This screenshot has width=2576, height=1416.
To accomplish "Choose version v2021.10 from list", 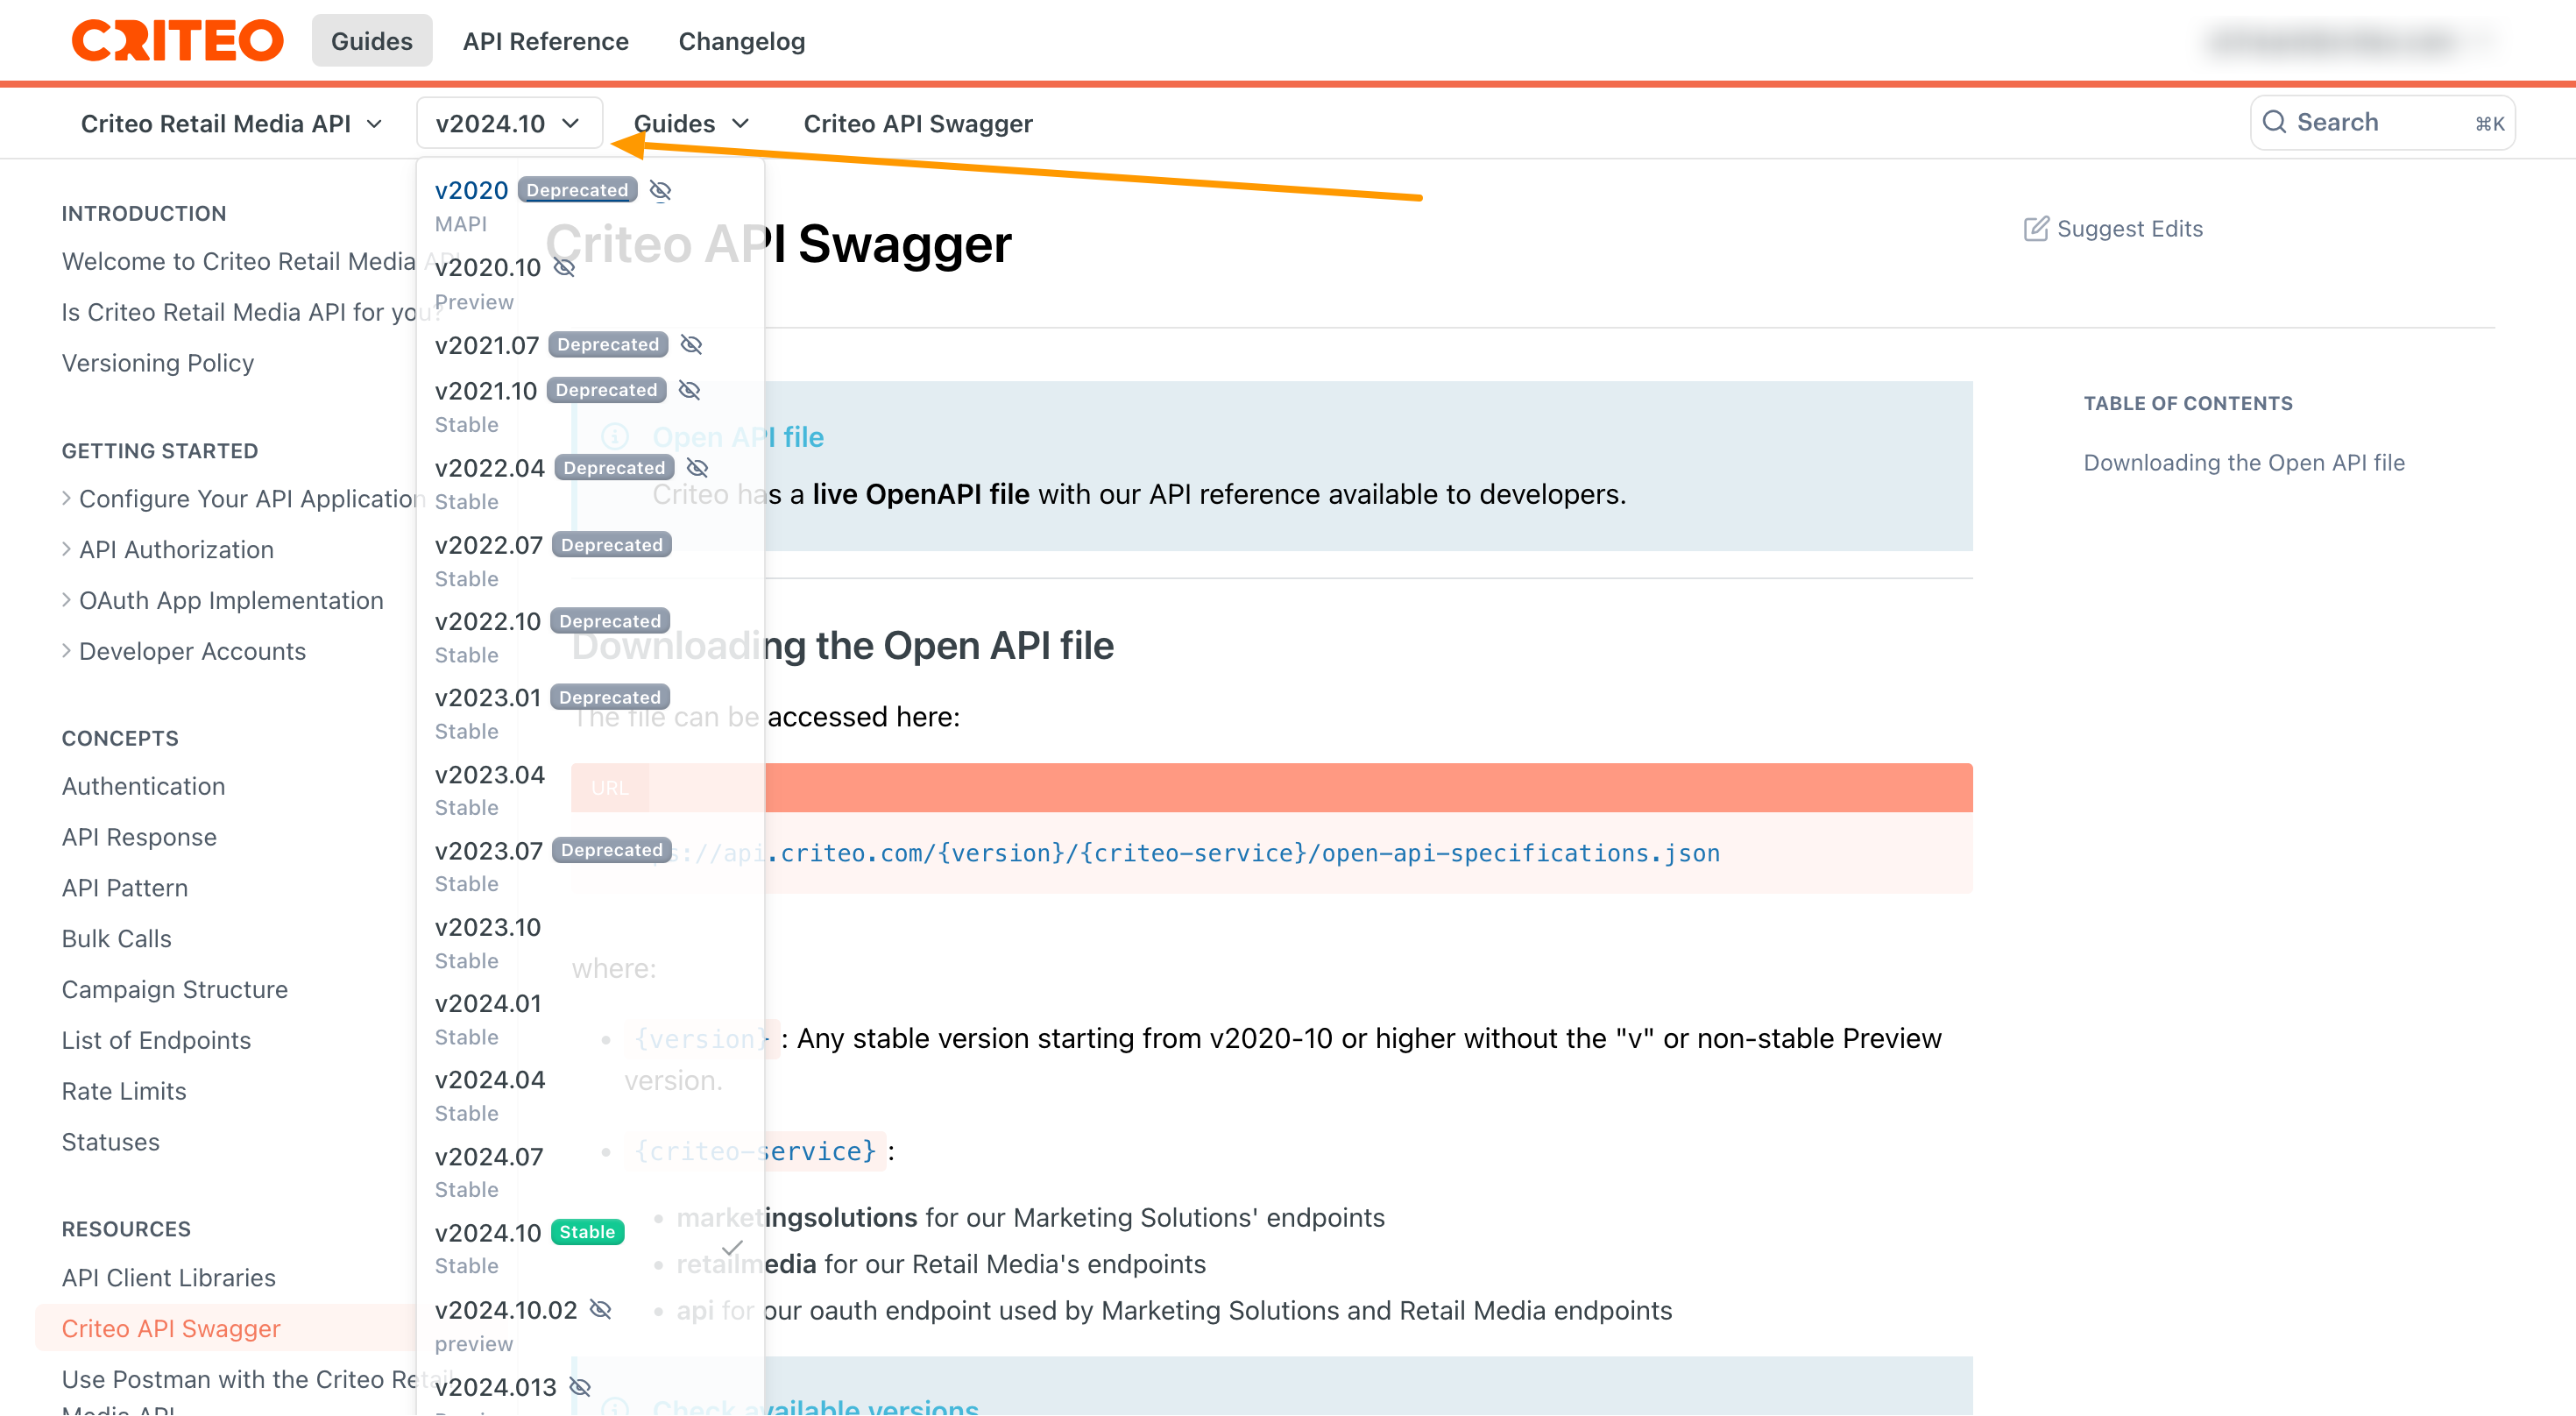I will point(590,406).
